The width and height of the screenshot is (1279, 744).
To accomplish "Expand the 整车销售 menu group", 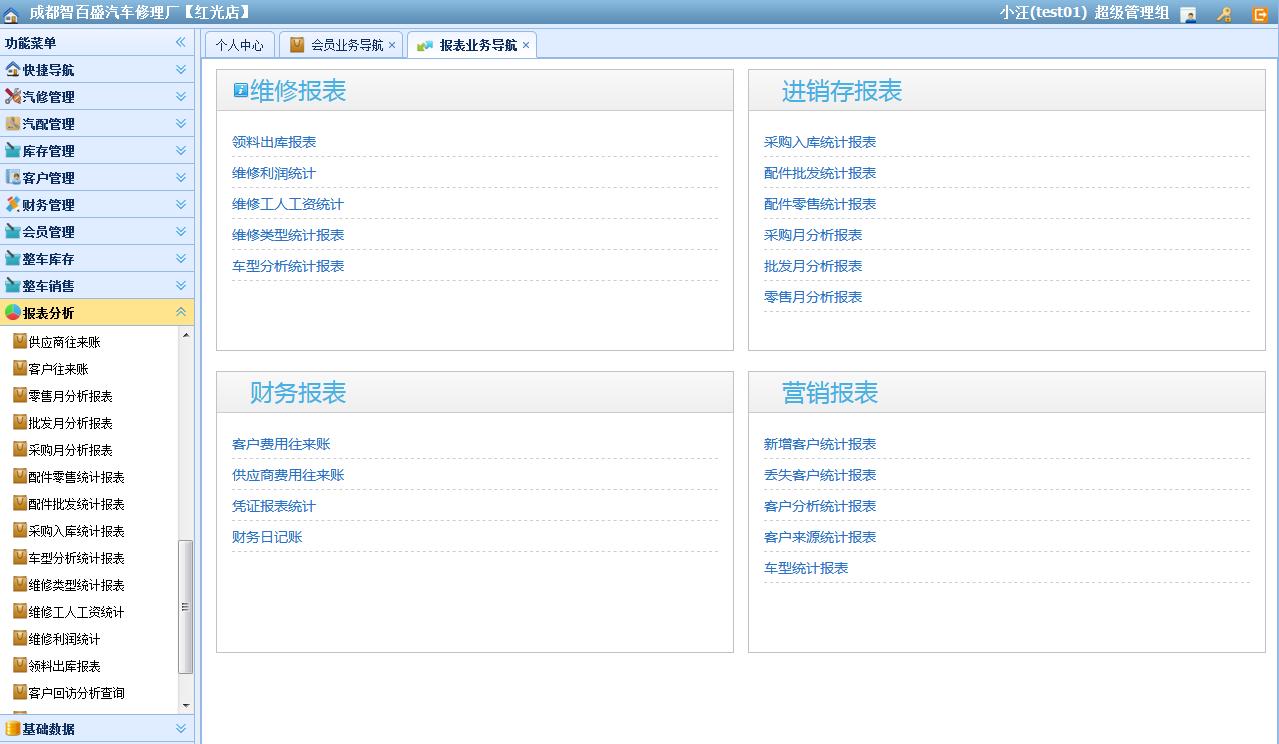I will (x=183, y=284).
